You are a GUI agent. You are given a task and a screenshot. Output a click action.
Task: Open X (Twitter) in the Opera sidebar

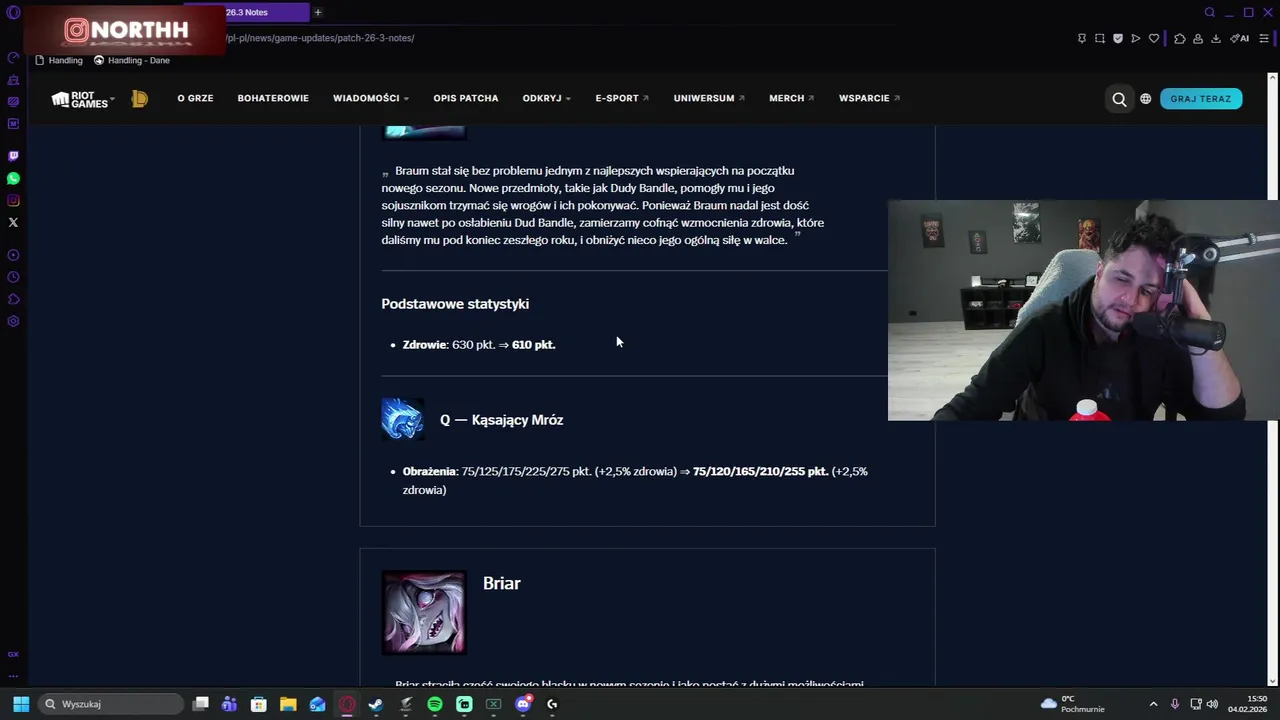(x=13, y=222)
